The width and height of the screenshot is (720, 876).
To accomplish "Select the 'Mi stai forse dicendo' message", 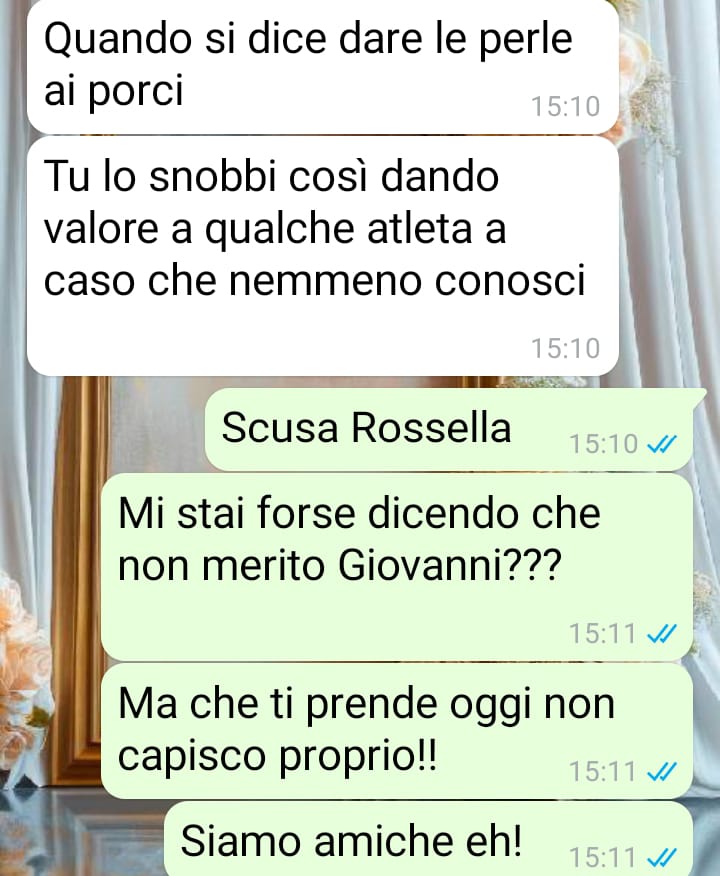I will tap(397, 567).
